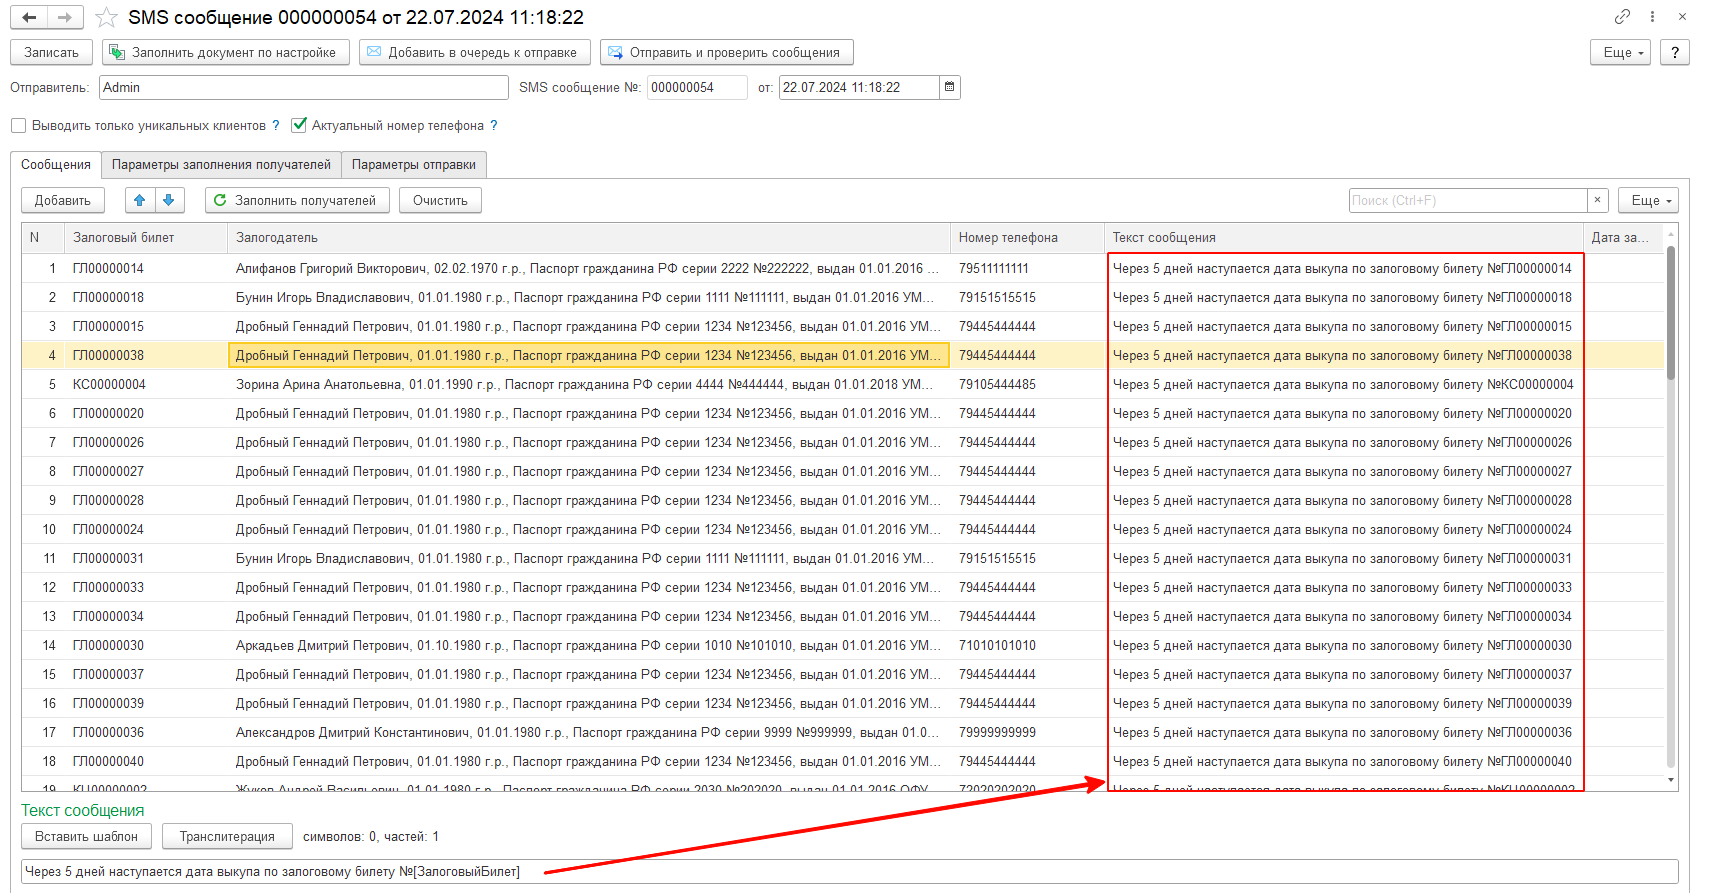Click message text ending with №ГЛ00000036
1709x893 pixels.
pyautogui.click(x=1342, y=732)
